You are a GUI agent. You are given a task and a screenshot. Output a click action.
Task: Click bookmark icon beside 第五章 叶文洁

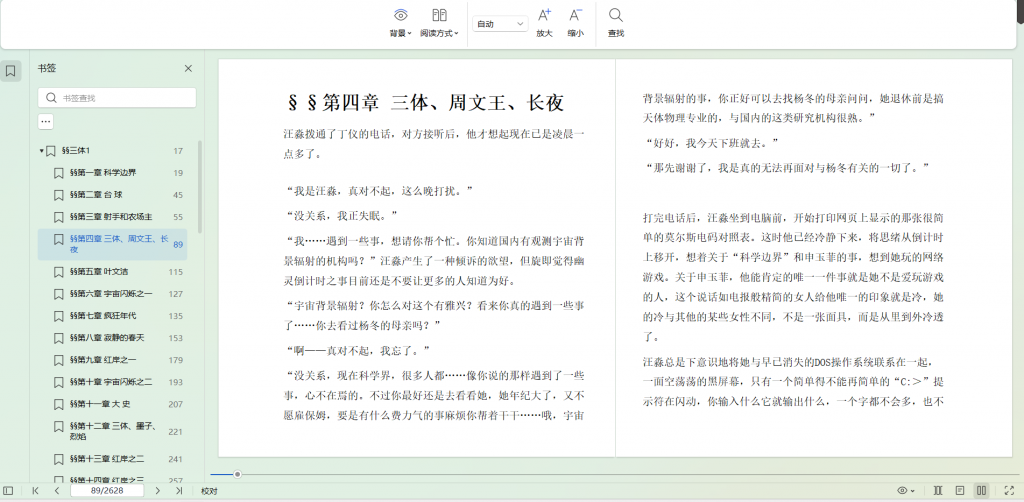(59, 272)
